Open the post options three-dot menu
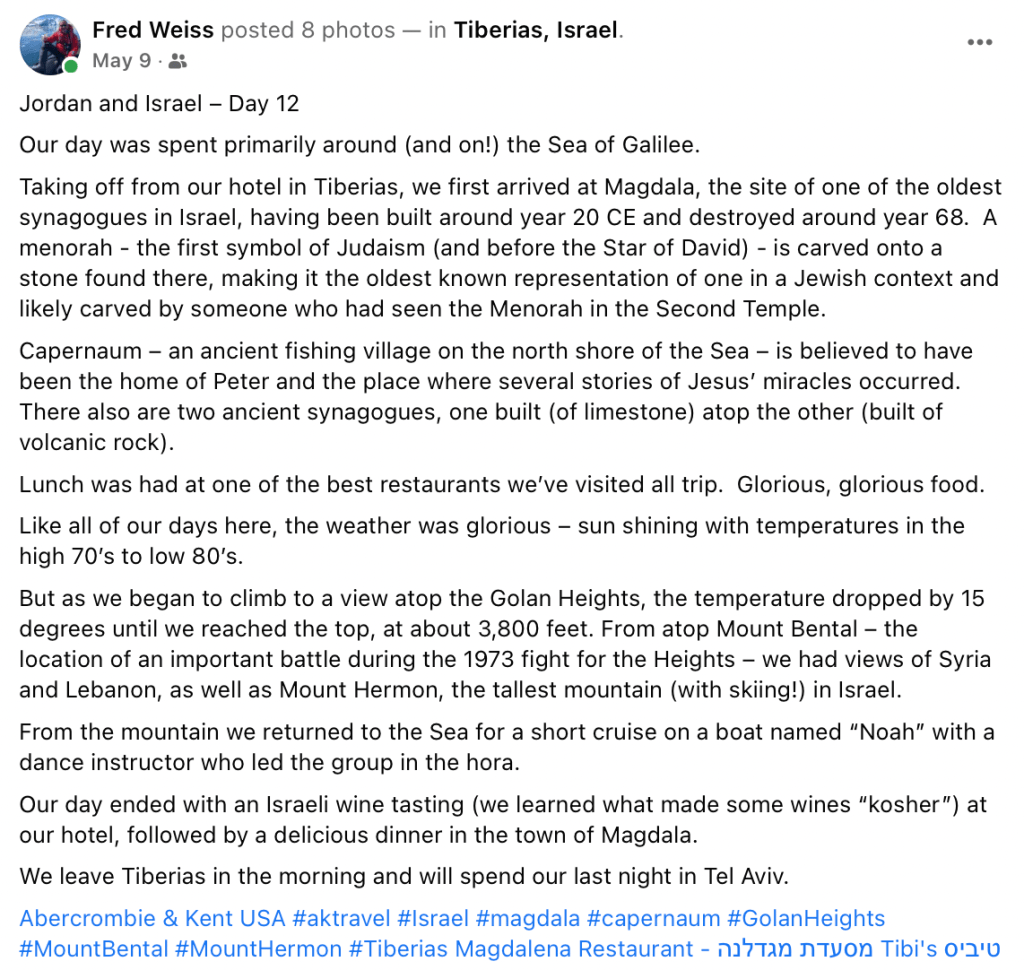 point(980,42)
